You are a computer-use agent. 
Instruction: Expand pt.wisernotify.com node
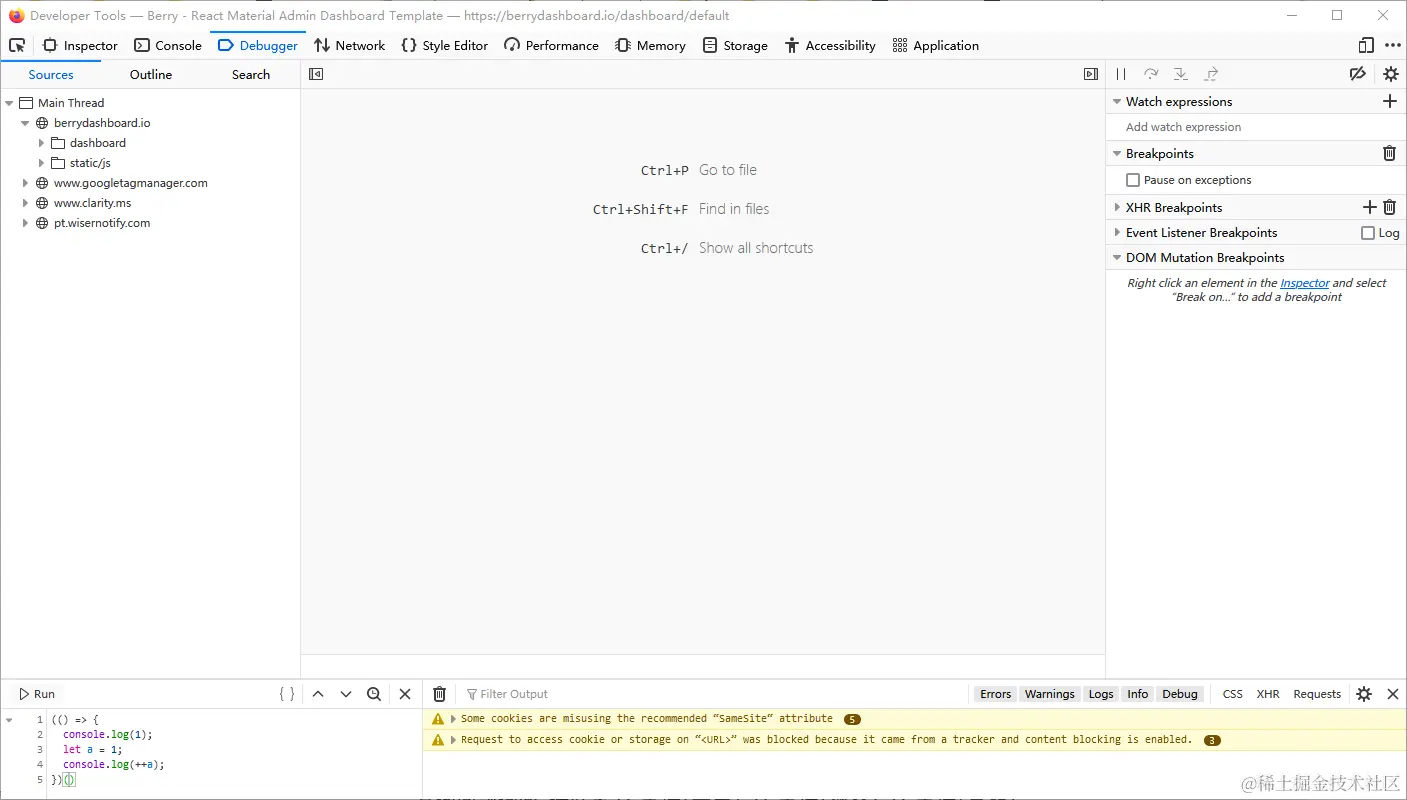[x=26, y=223]
